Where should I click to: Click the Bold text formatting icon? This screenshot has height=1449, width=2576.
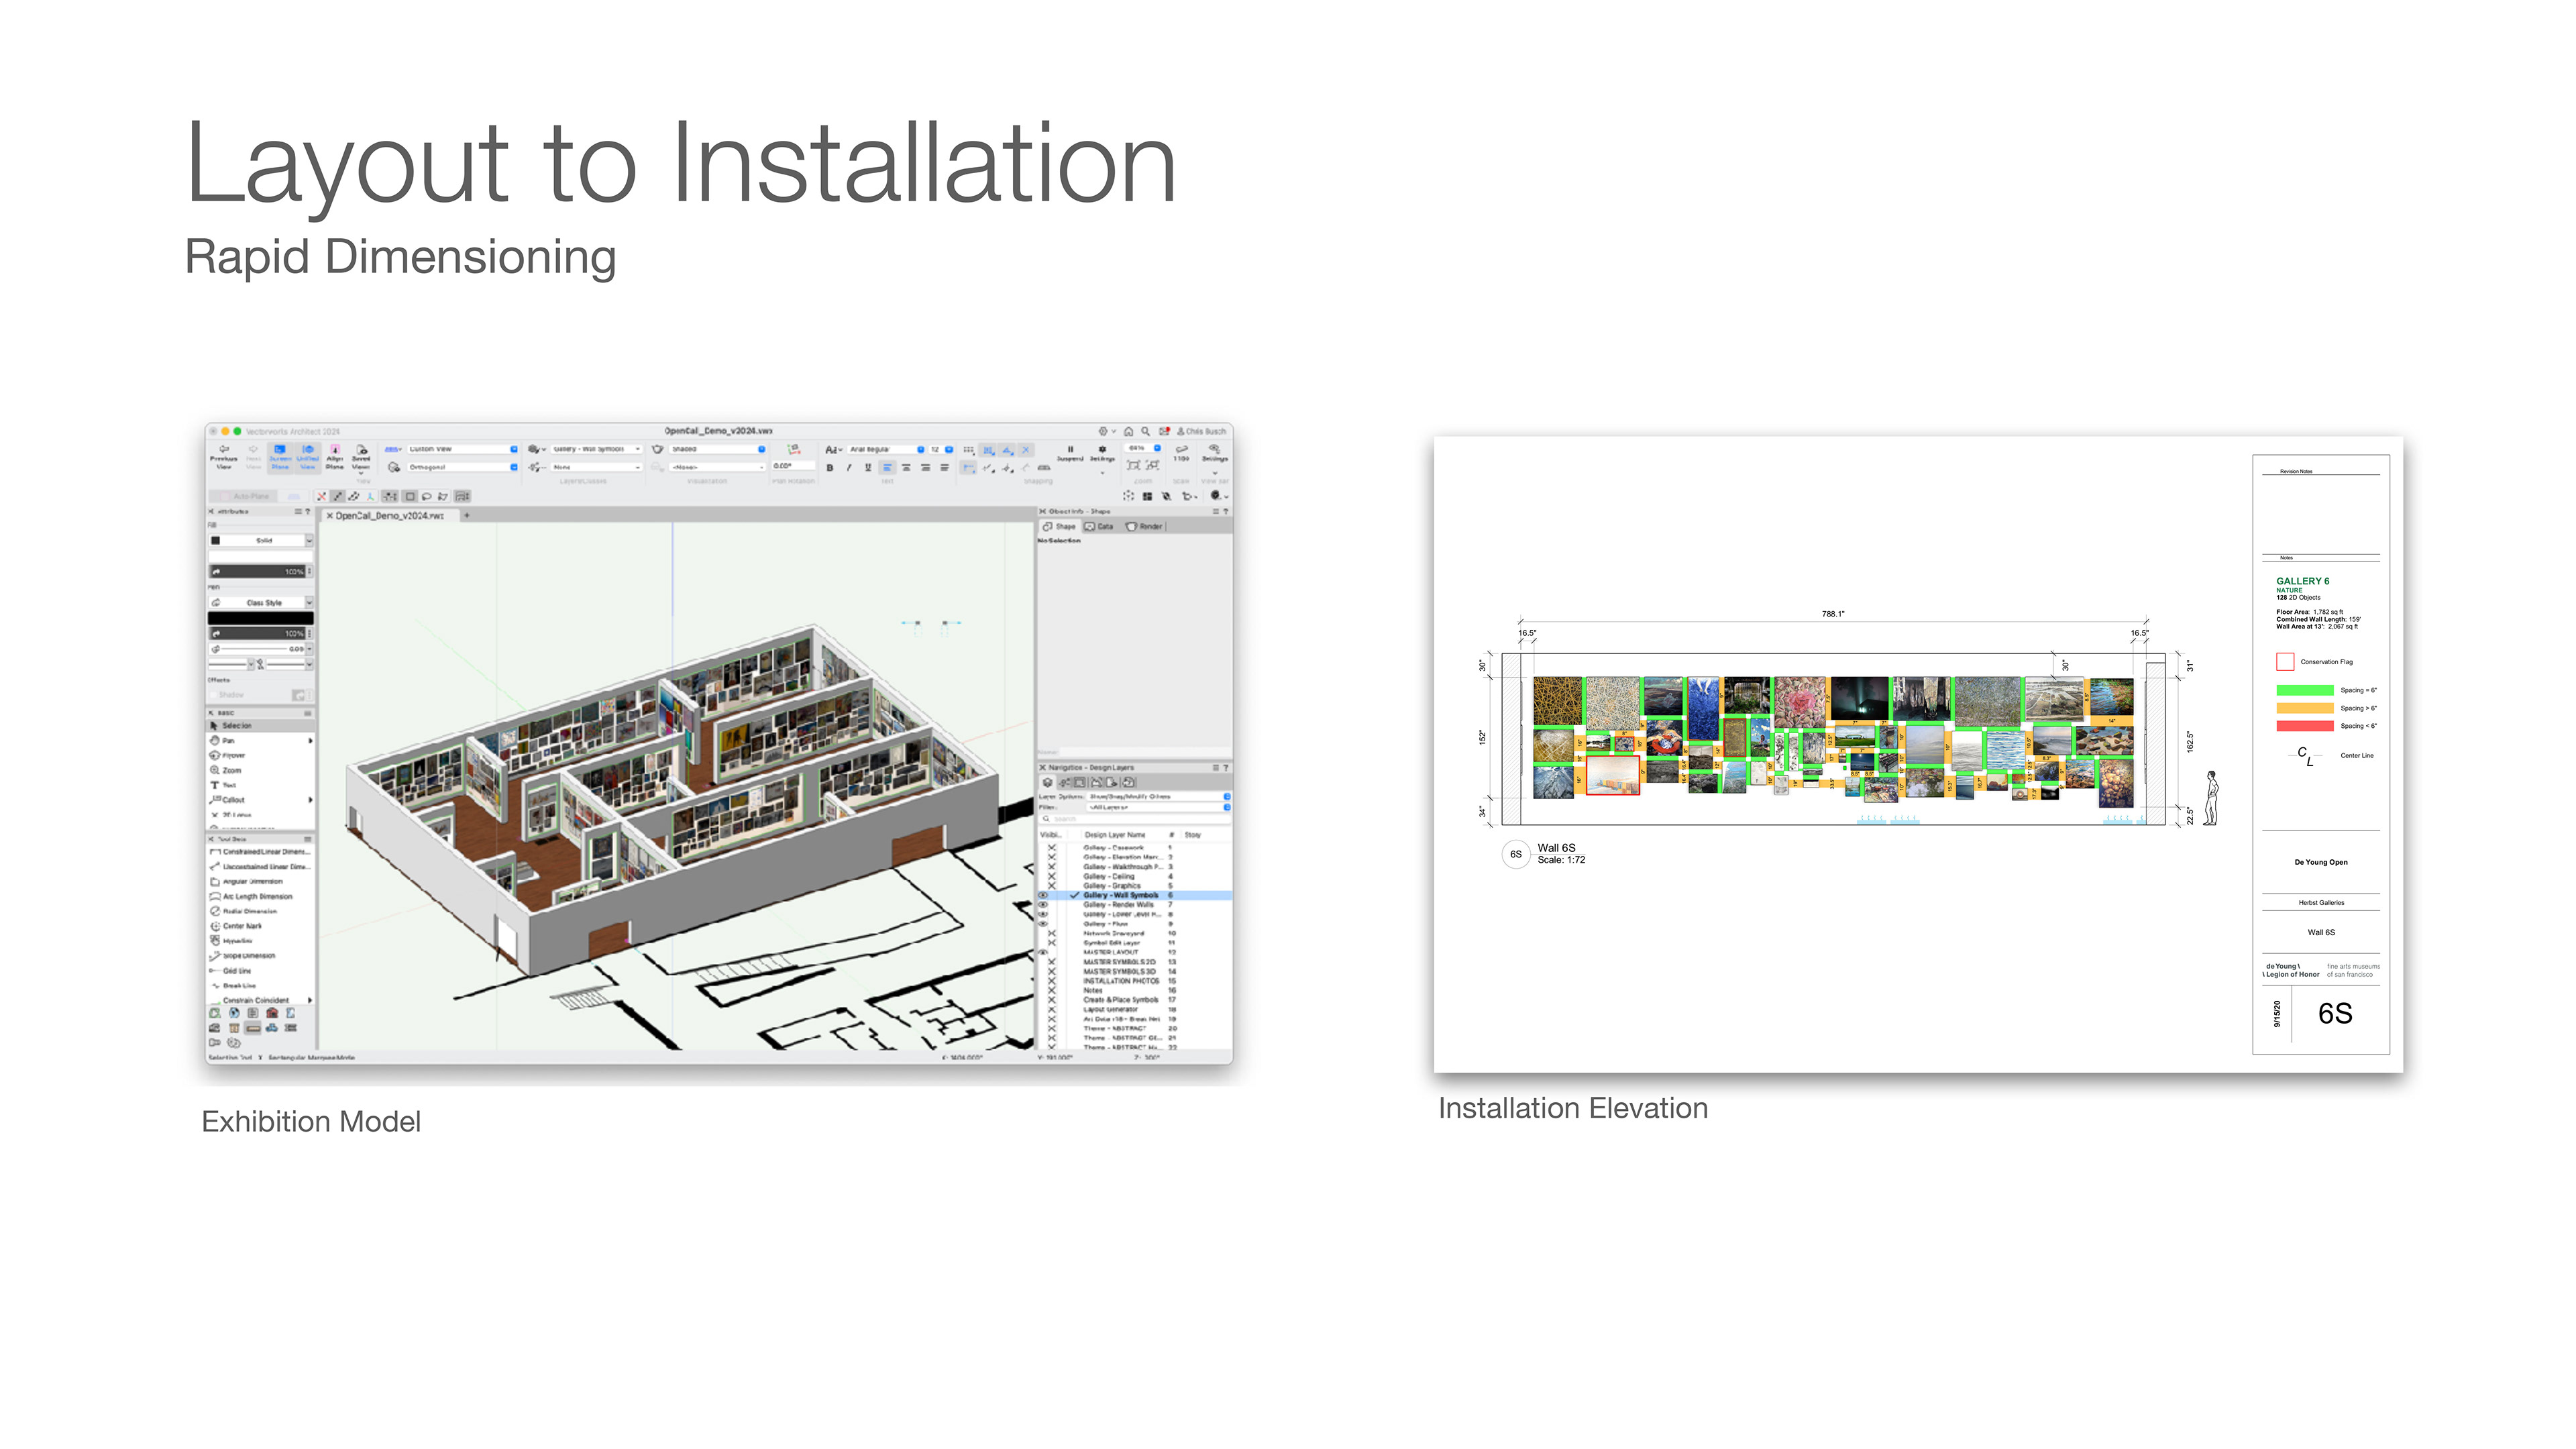[829, 468]
